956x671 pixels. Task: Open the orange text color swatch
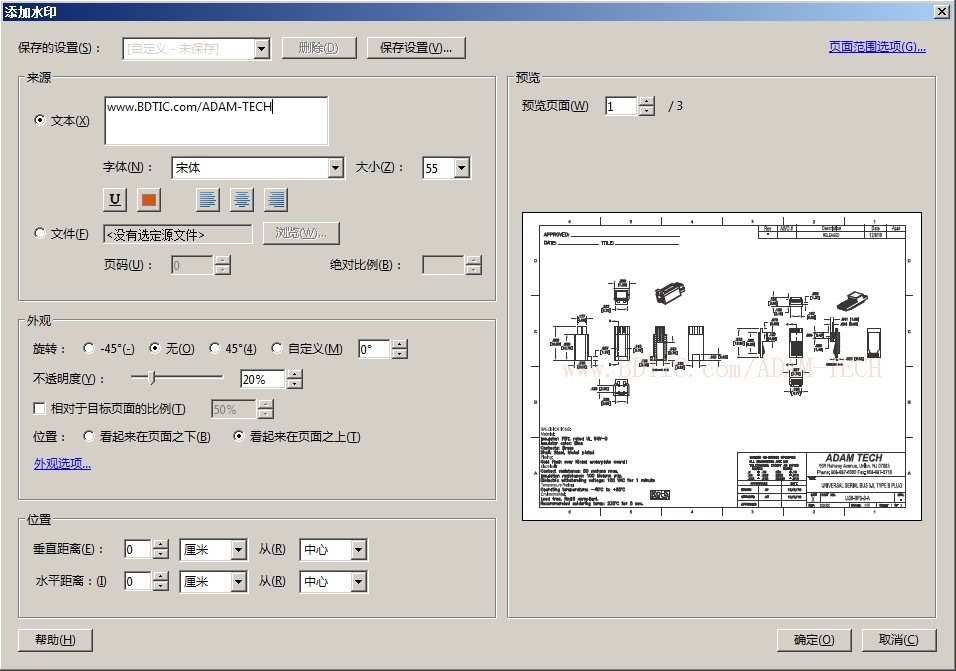pos(149,200)
